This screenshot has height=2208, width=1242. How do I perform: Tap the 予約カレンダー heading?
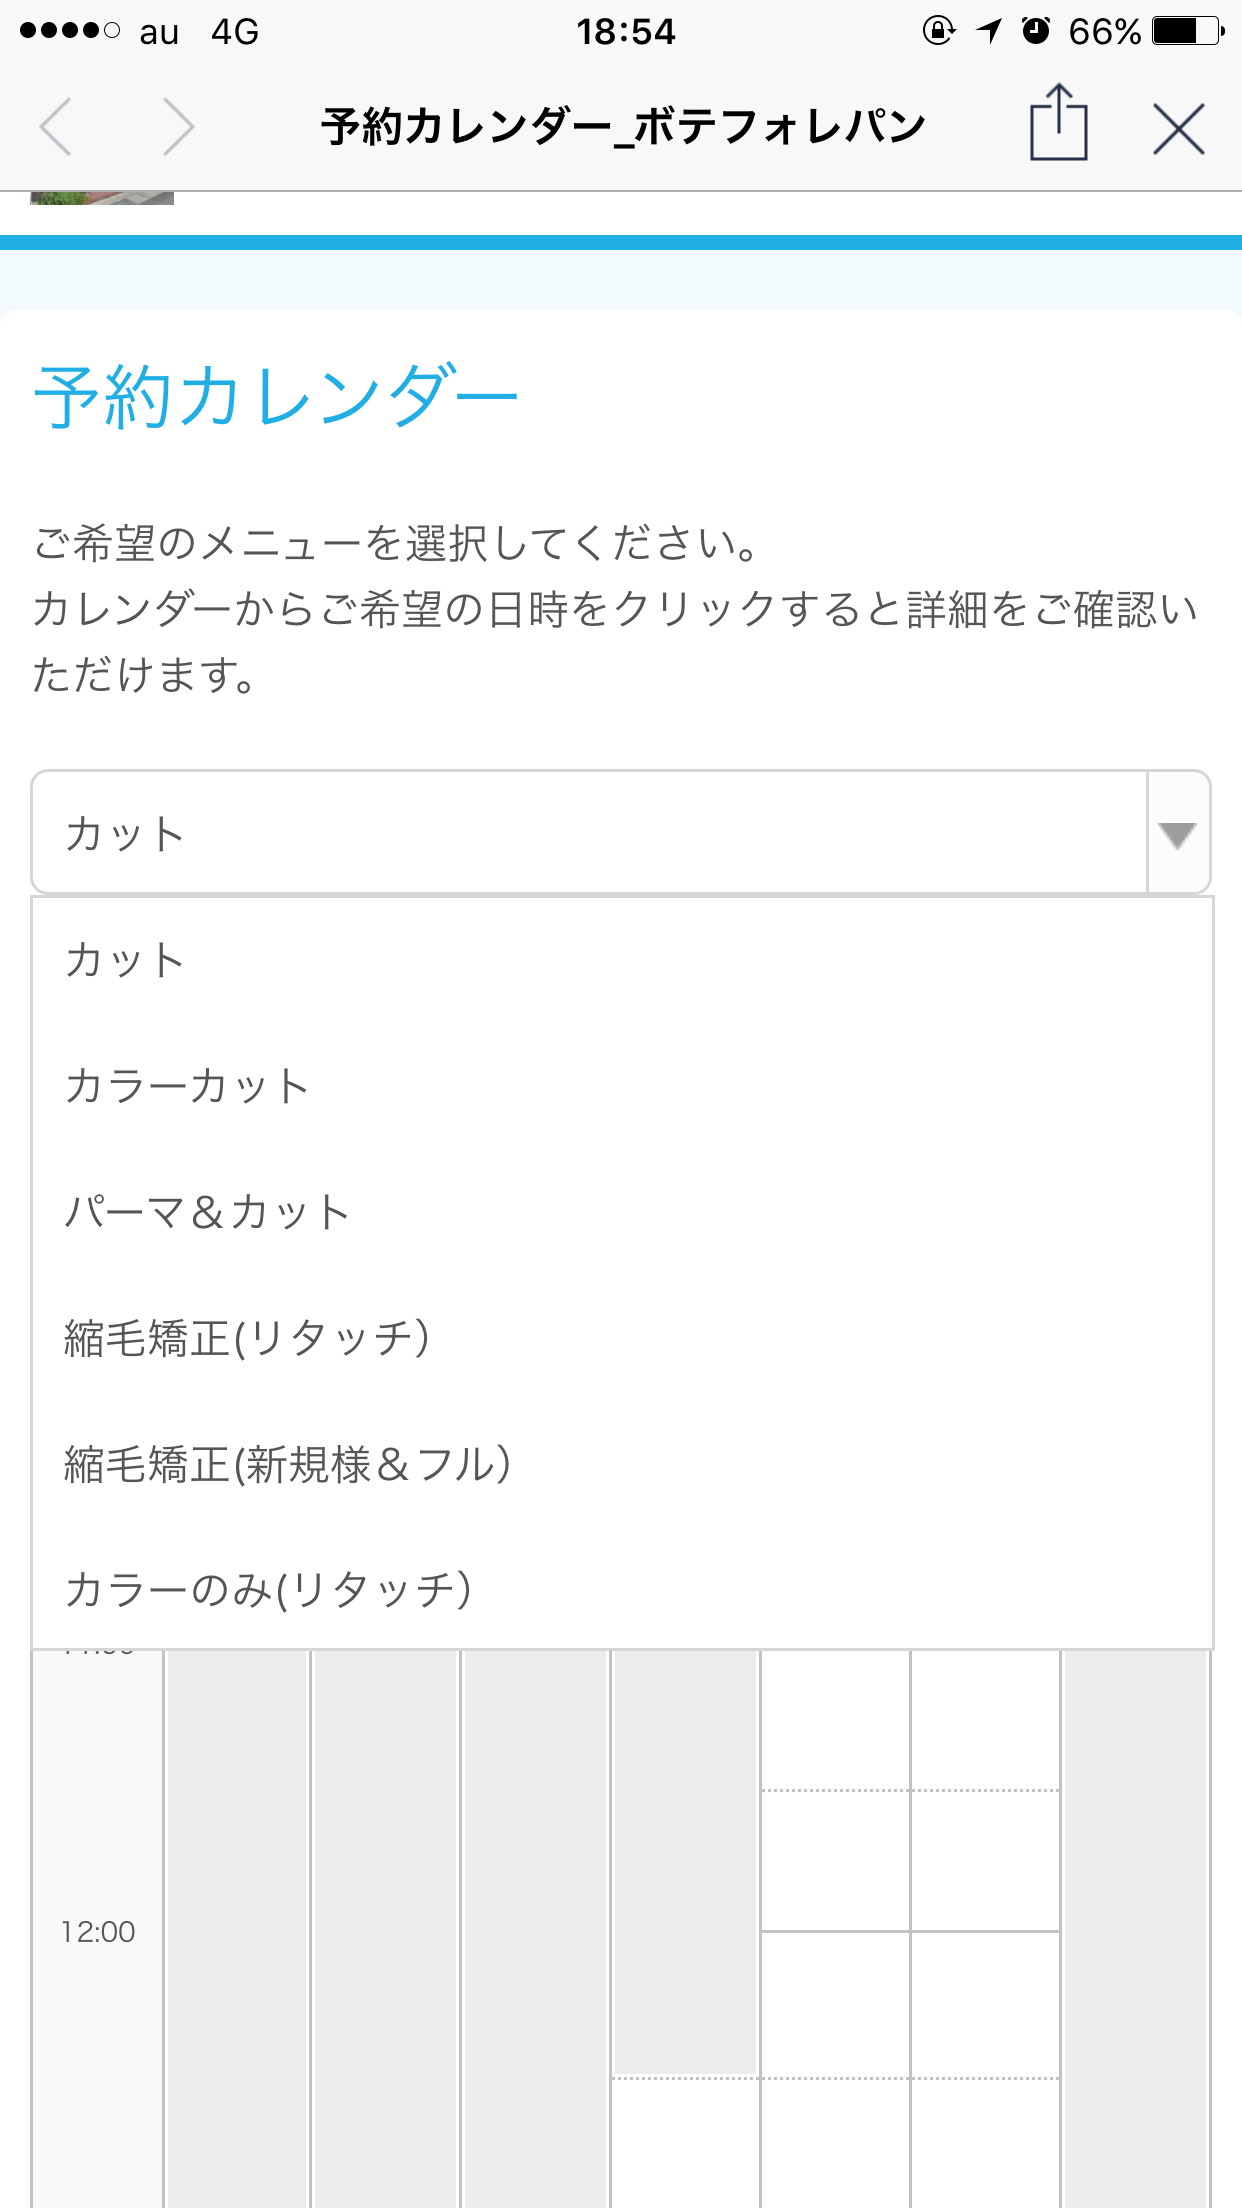click(x=276, y=397)
